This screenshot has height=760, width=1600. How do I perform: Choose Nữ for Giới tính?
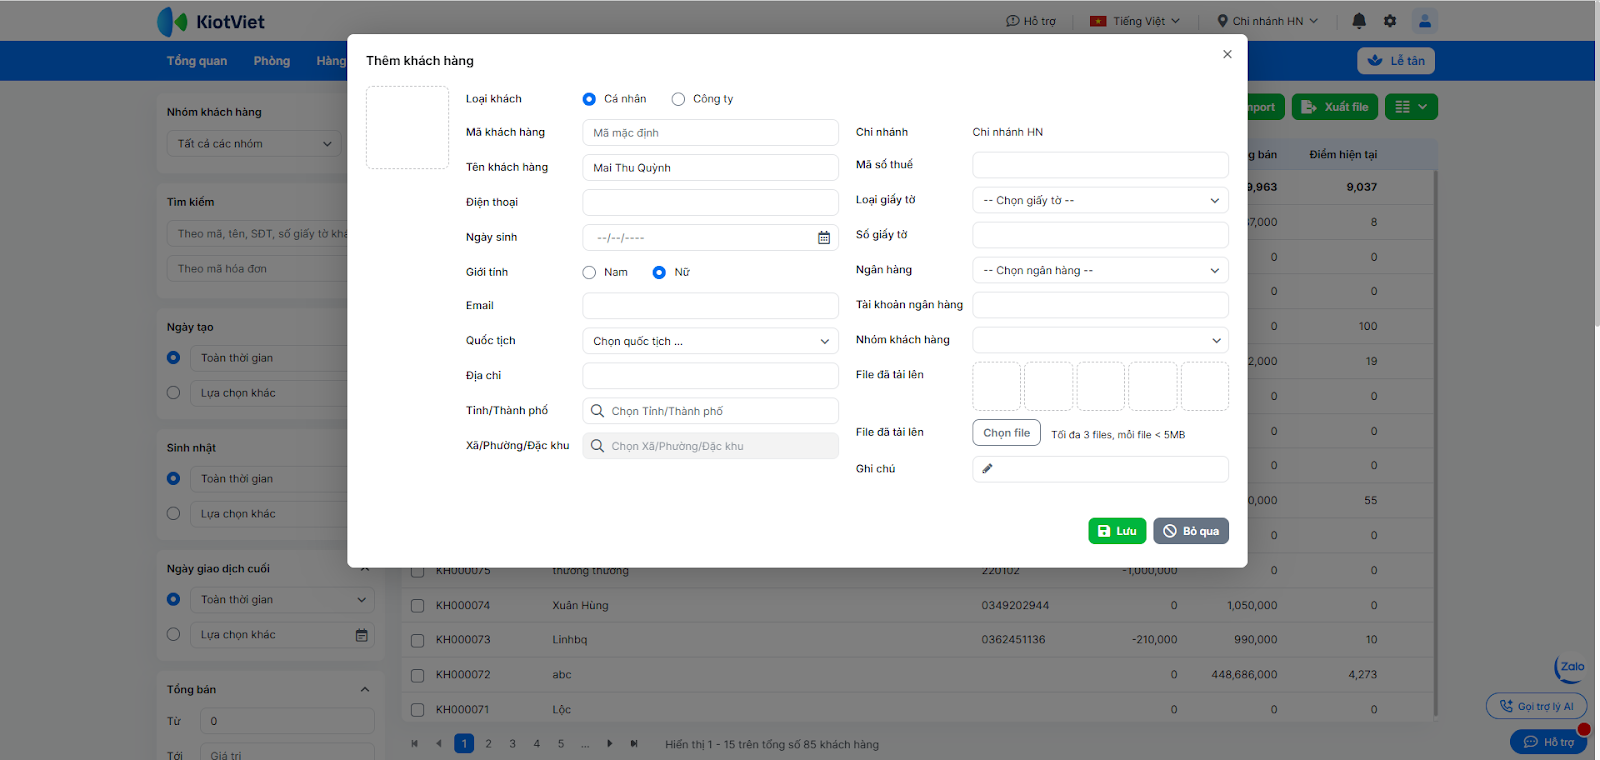click(x=659, y=272)
